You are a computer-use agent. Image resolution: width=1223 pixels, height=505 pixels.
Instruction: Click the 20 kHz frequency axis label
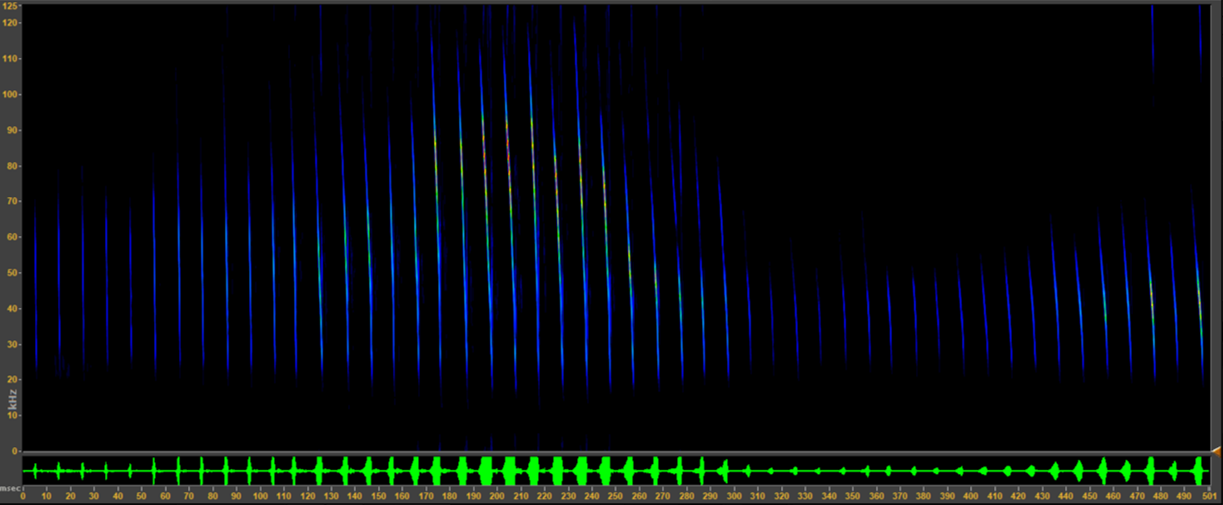click(x=12, y=380)
